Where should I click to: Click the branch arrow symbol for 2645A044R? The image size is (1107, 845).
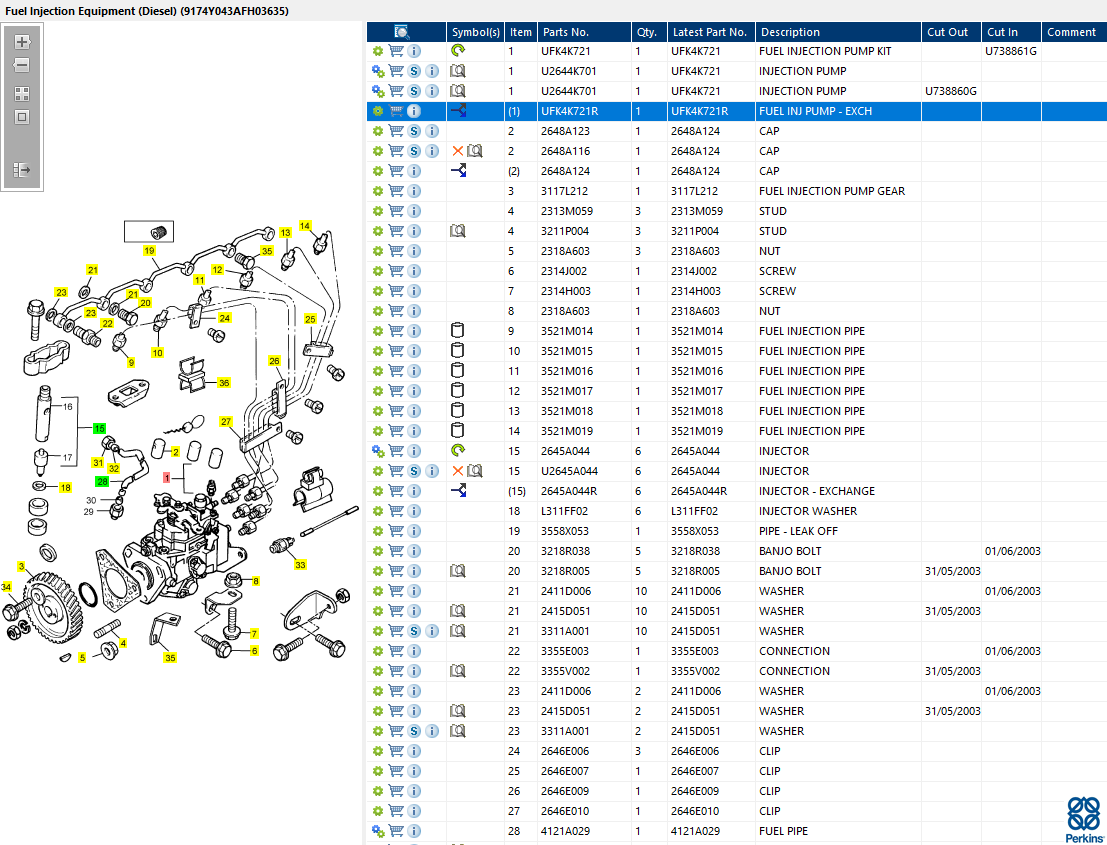(x=458, y=491)
